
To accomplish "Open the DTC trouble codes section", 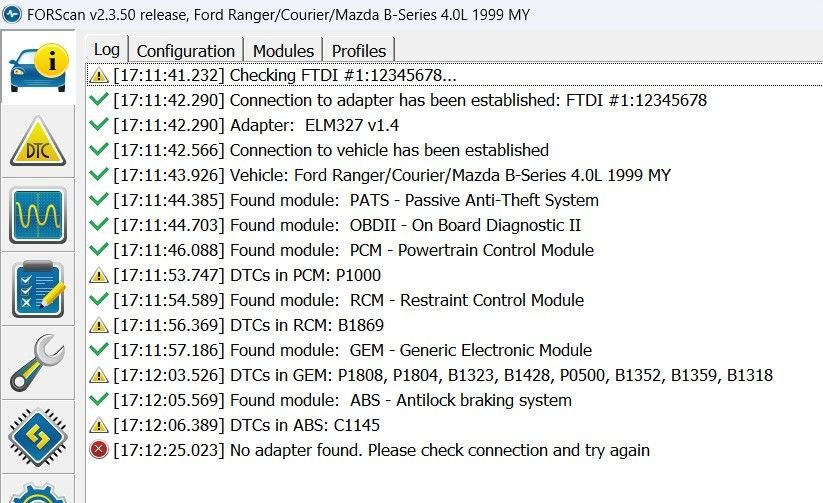I will click(x=38, y=142).
